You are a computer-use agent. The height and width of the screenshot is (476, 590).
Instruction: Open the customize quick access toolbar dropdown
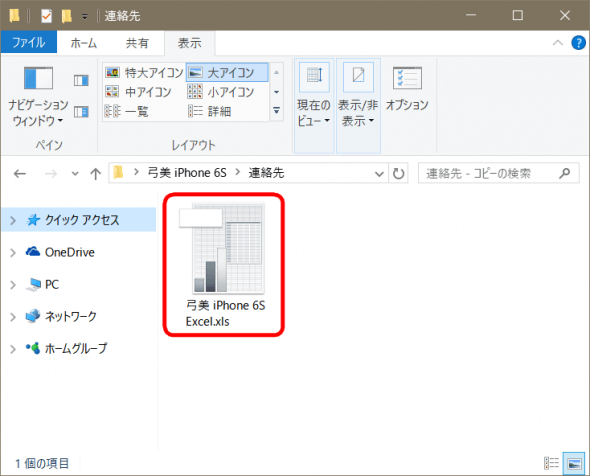pyautogui.click(x=85, y=17)
